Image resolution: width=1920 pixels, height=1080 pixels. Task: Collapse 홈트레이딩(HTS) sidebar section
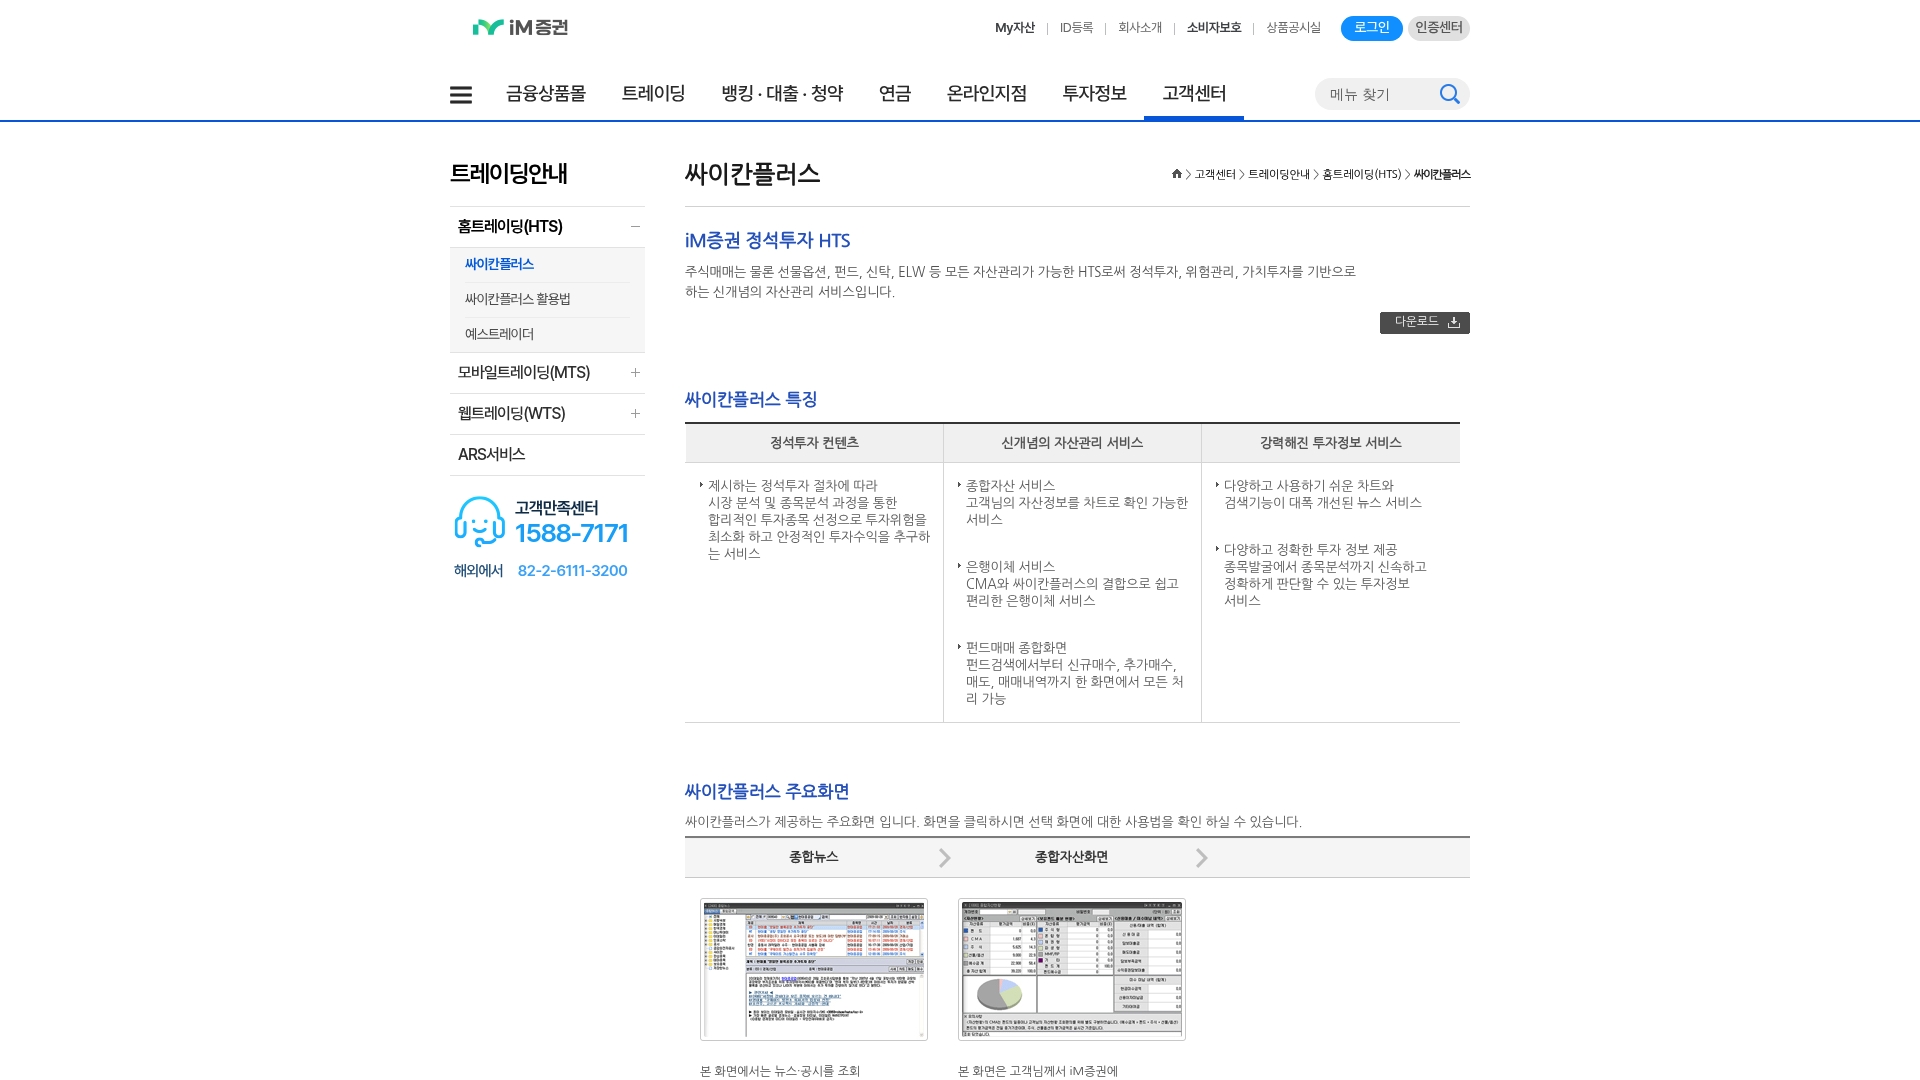point(635,226)
